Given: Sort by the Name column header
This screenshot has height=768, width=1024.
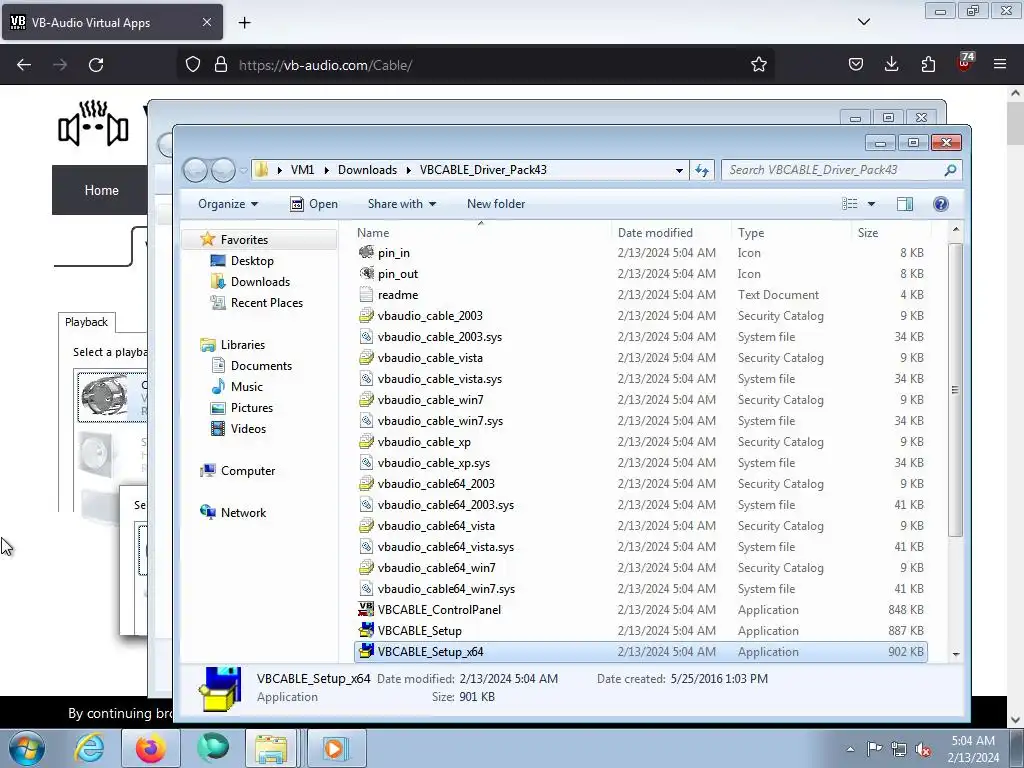Looking at the screenshot, I should tap(481, 232).
